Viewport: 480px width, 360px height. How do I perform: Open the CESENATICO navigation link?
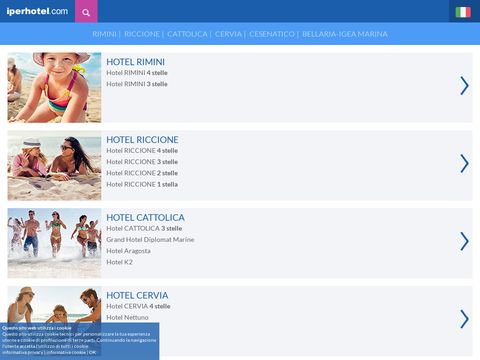[x=272, y=34]
